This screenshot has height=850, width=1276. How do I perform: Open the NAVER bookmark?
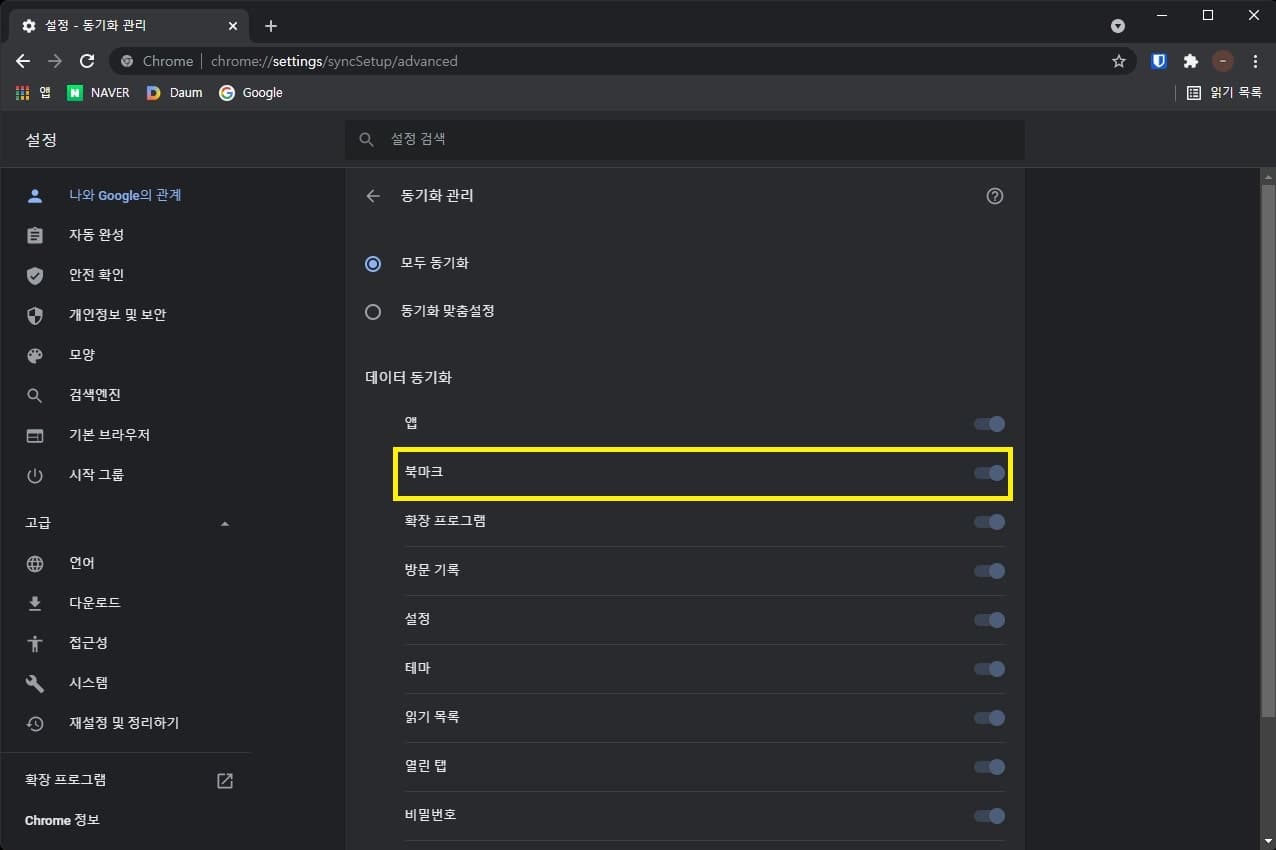pyautogui.click(x=98, y=92)
